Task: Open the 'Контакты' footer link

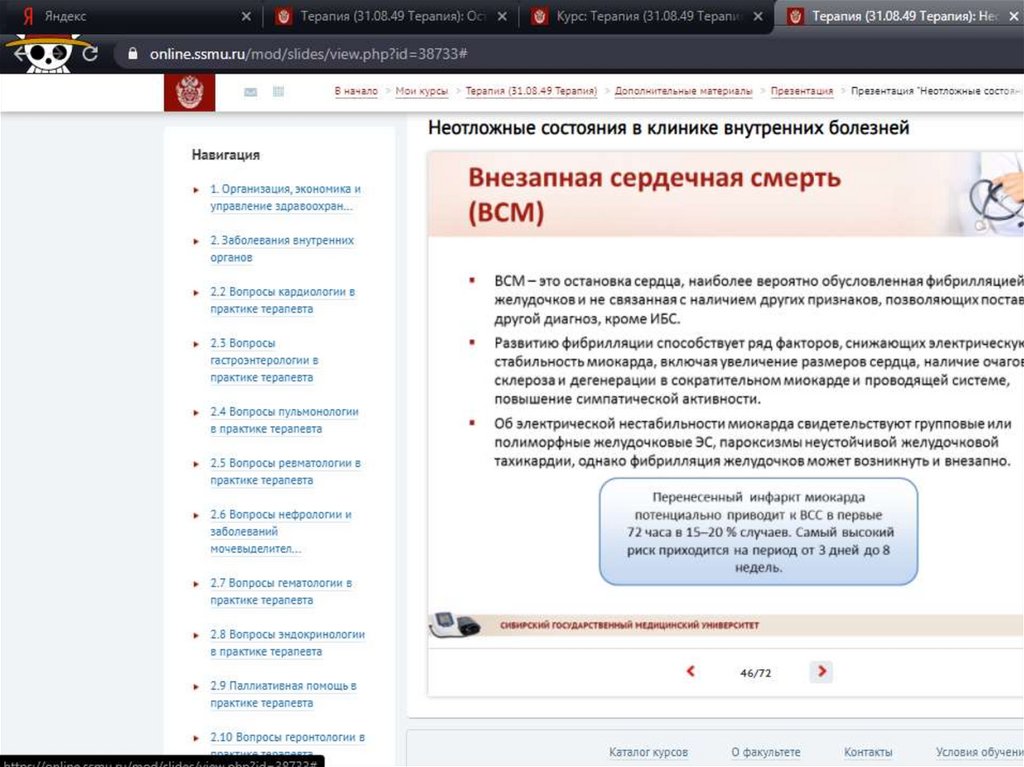Action: pos(868,752)
